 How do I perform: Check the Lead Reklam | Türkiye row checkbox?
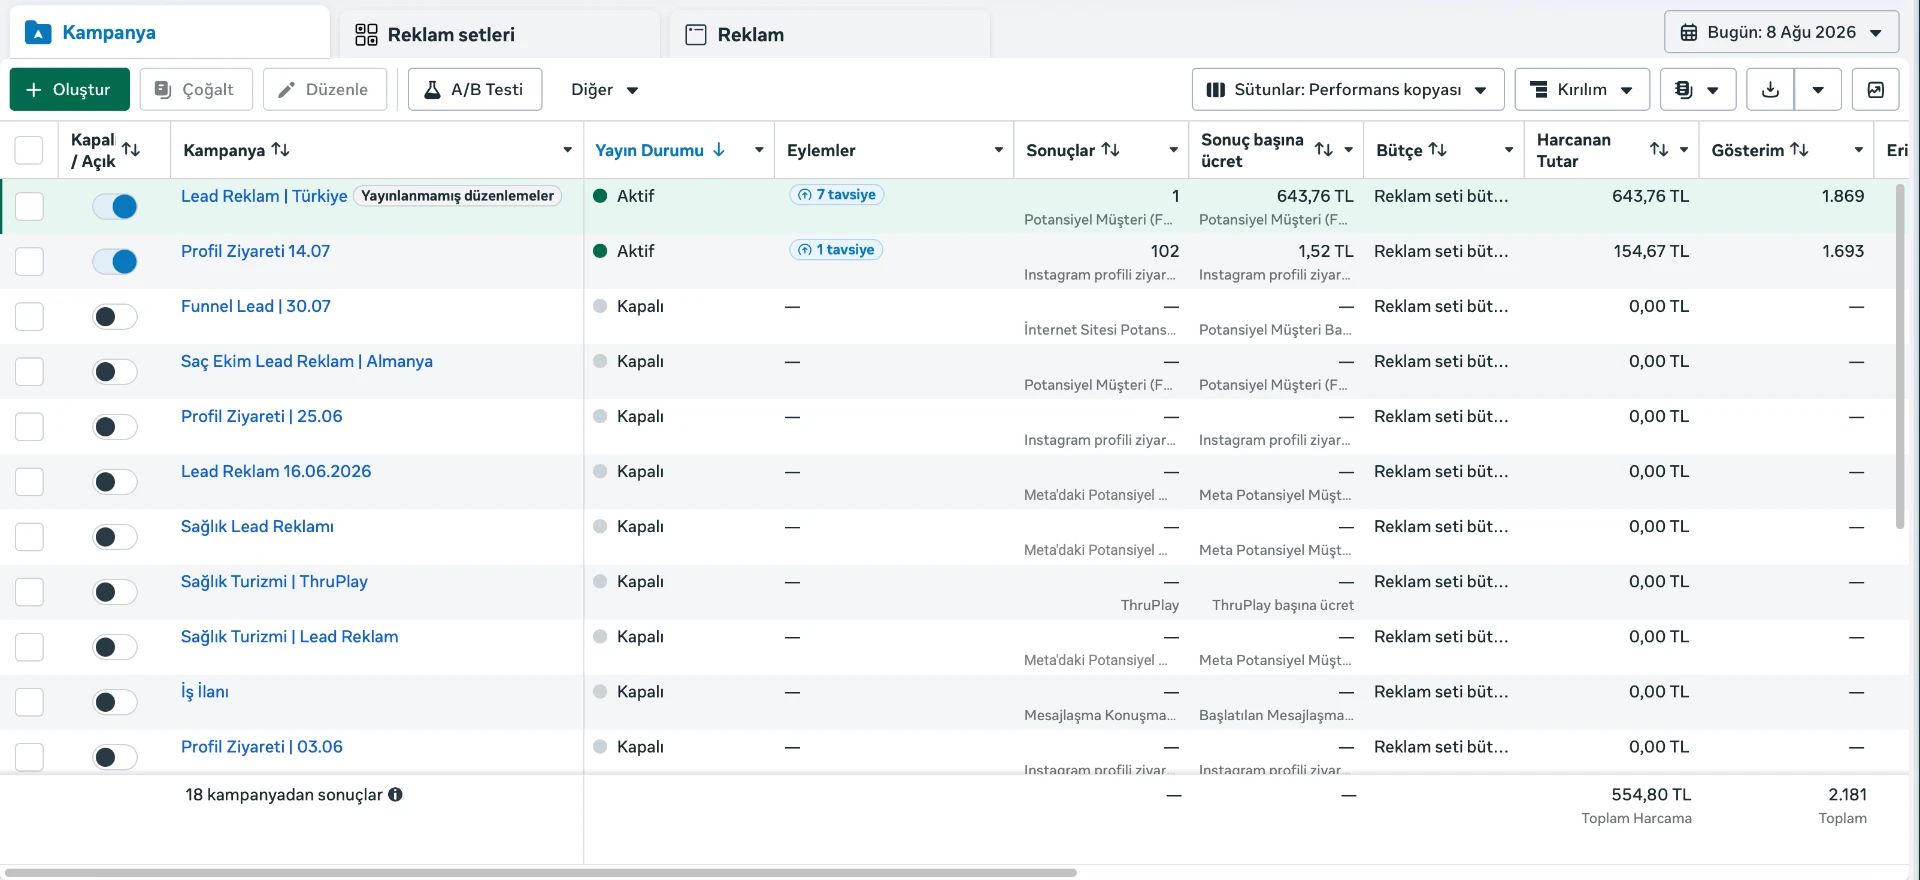(29, 207)
